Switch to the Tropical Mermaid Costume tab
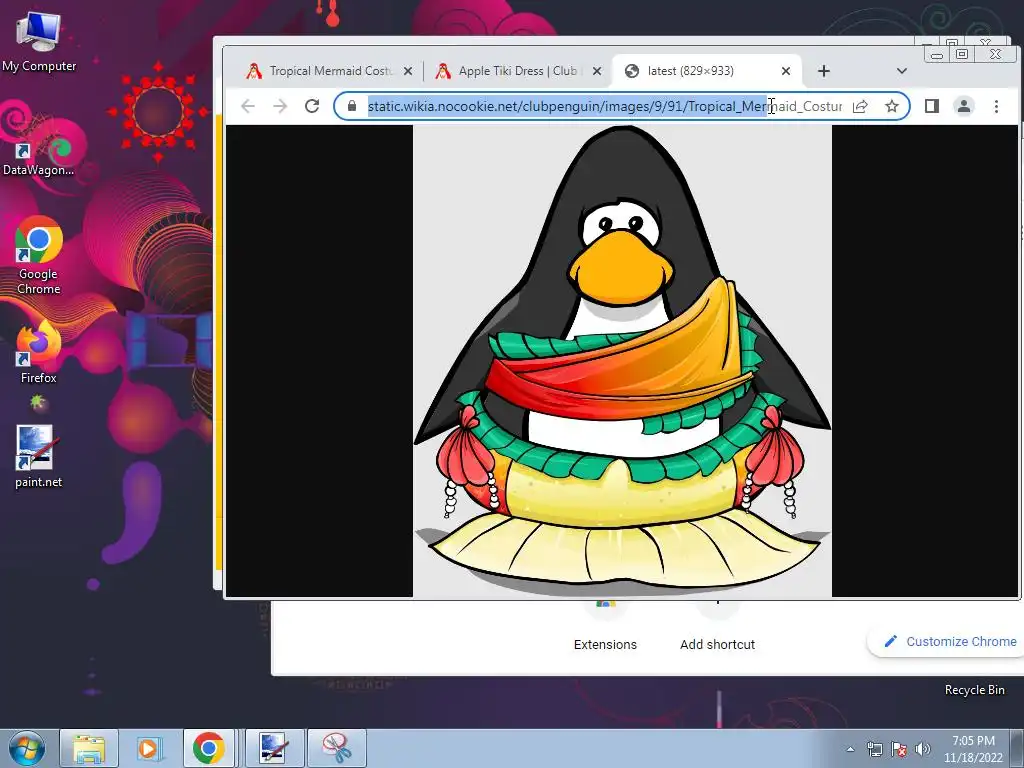Screen dimensions: 1024x768 click(x=320, y=71)
